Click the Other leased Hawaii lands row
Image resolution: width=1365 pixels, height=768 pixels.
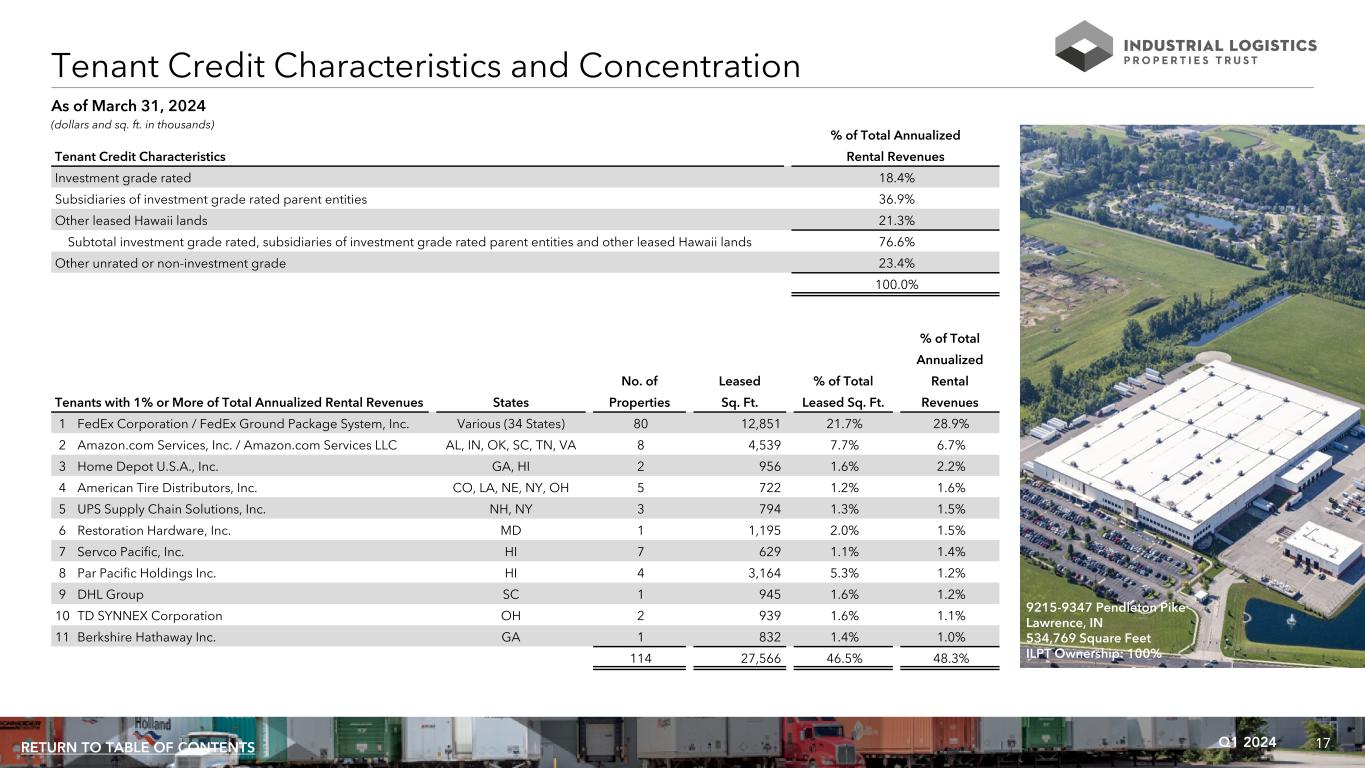click(131, 220)
